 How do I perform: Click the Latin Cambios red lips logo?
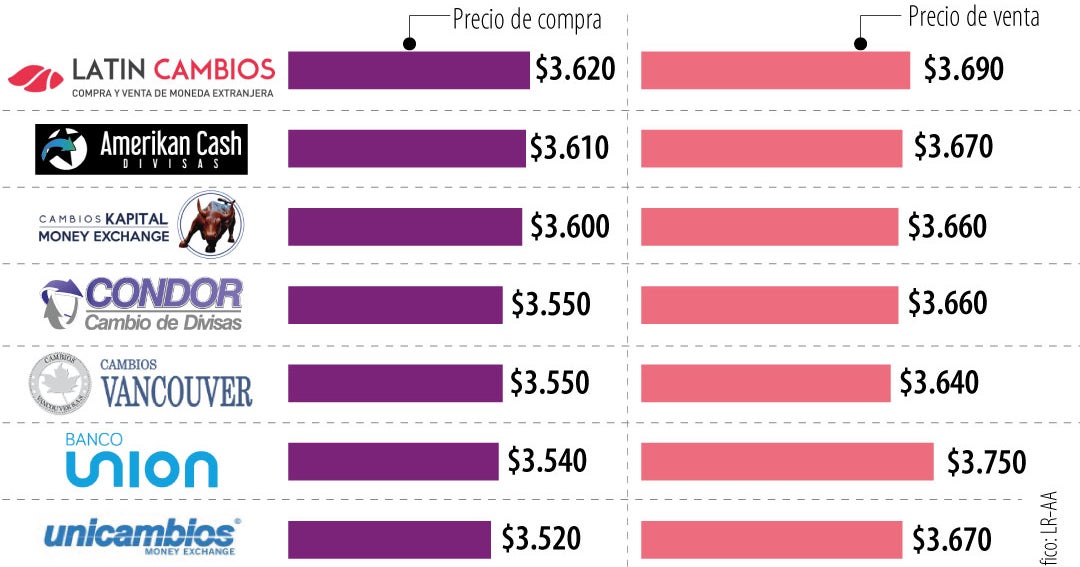[34, 76]
